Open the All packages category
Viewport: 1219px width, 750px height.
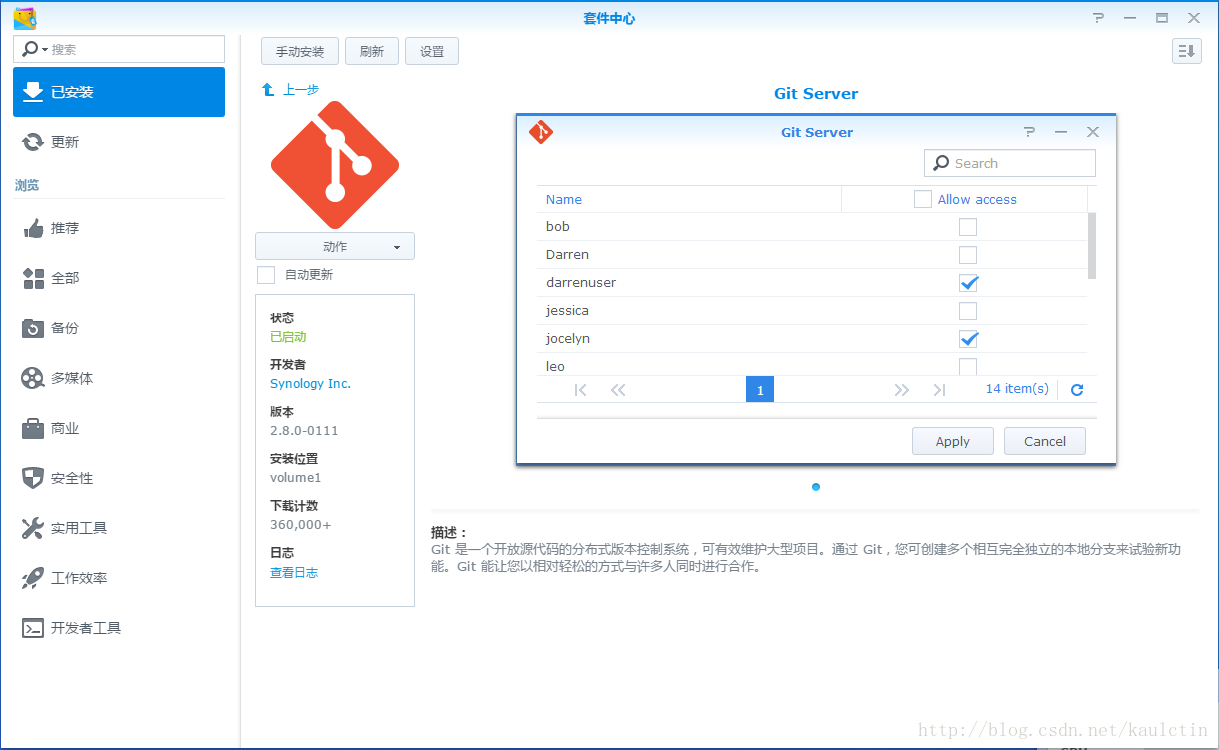click(x=119, y=278)
